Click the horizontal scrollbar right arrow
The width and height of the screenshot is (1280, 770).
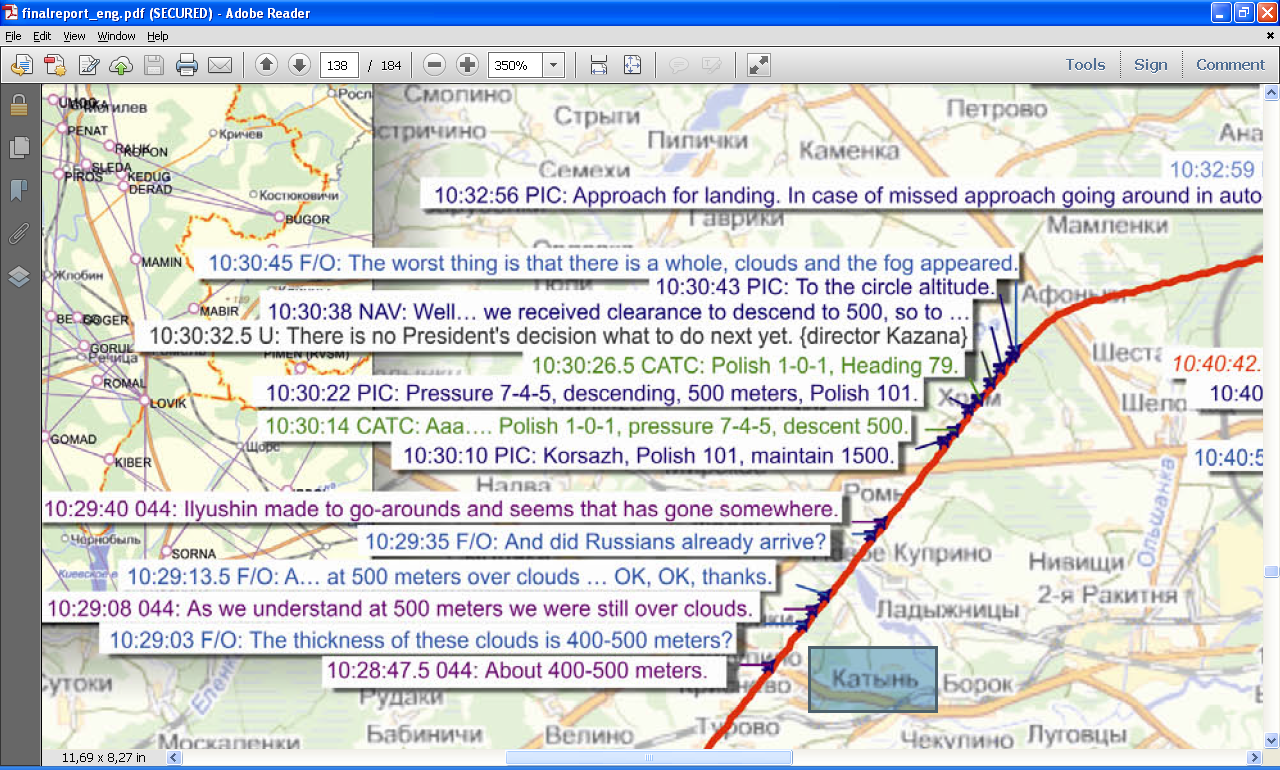coord(1256,758)
